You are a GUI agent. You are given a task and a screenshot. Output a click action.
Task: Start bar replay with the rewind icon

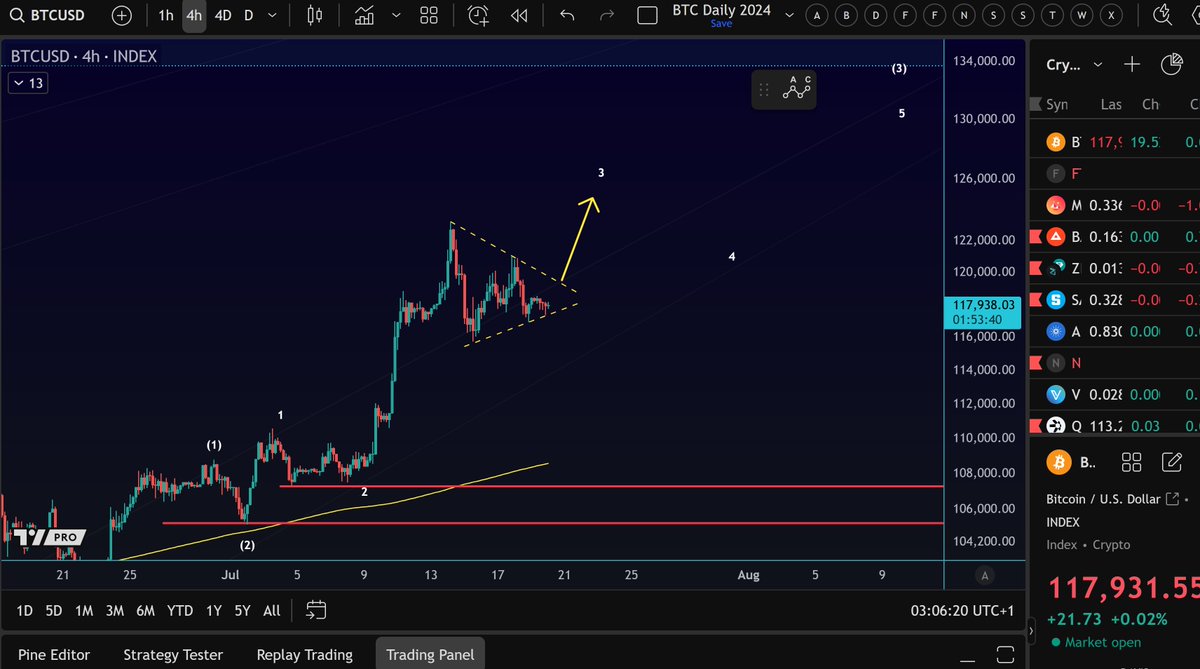[x=518, y=16]
